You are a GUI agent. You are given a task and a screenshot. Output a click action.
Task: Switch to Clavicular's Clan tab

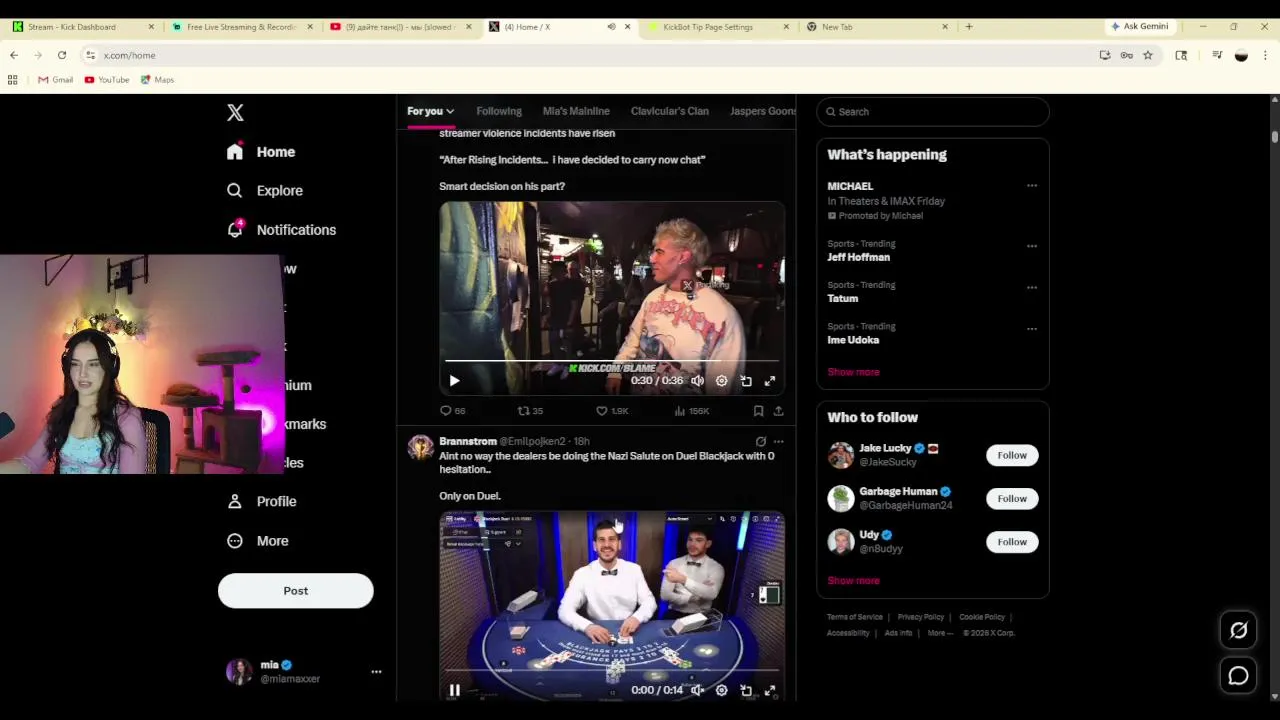(670, 111)
